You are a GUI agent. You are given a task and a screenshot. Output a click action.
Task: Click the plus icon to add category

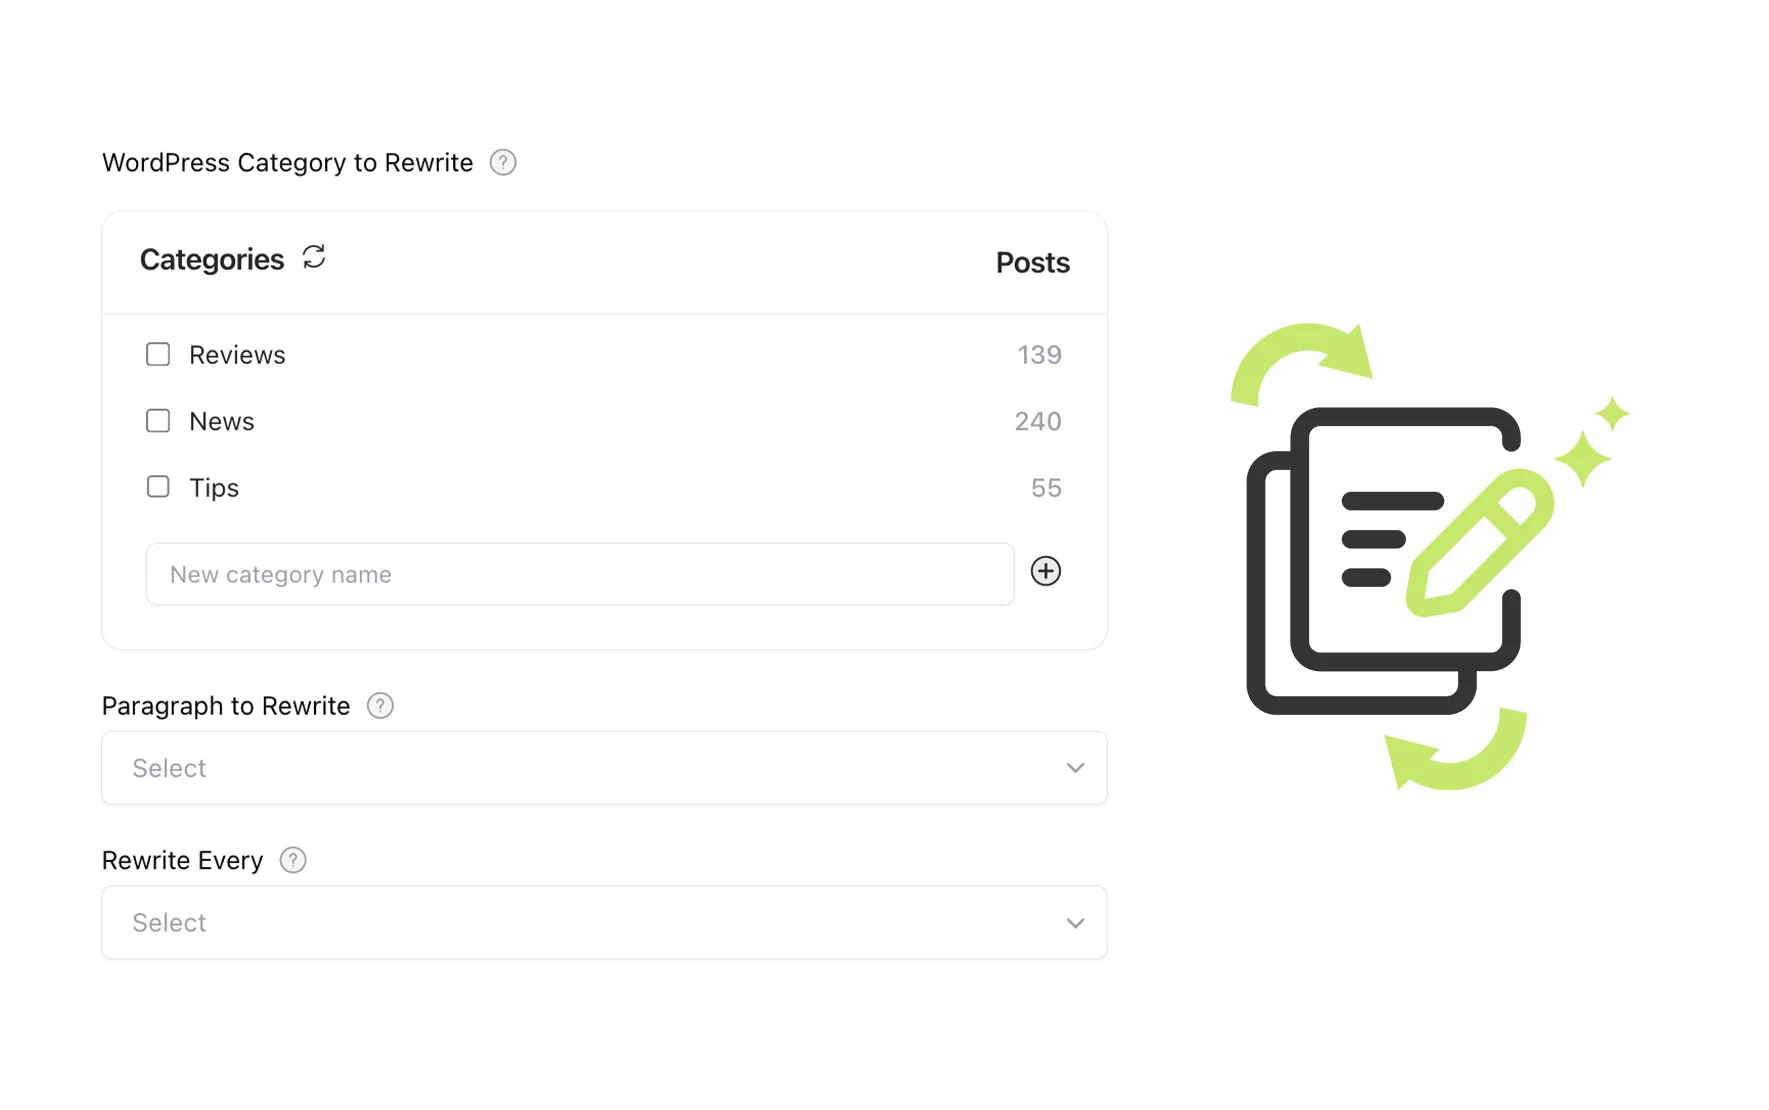(1046, 571)
